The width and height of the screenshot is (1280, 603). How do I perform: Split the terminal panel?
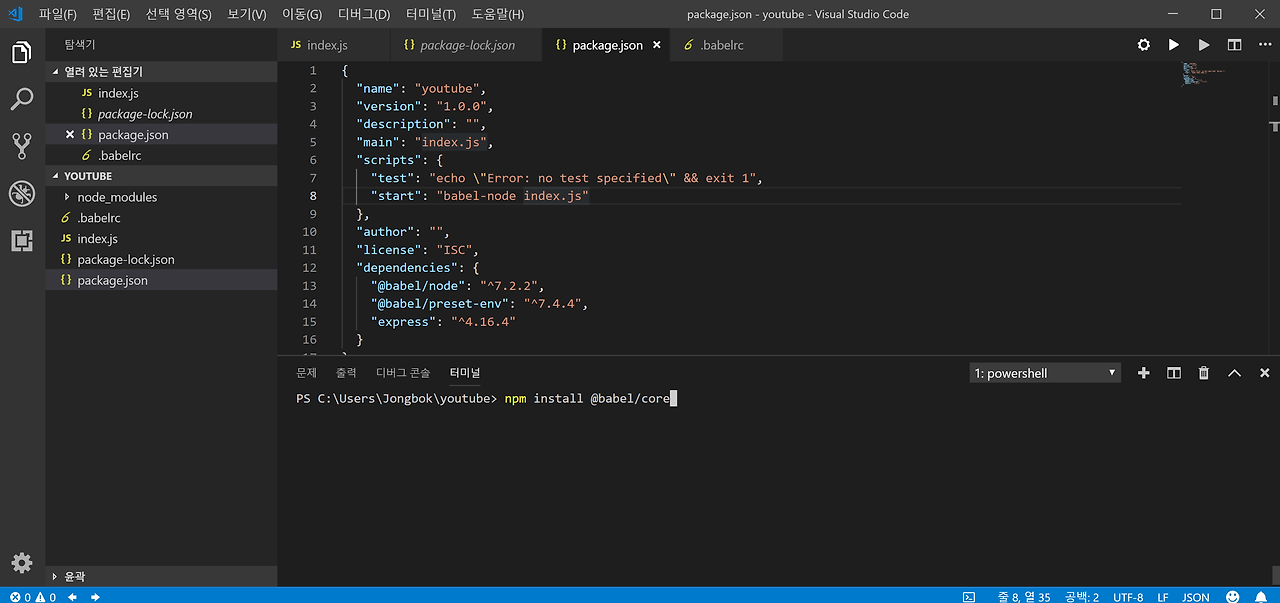pos(1174,373)
